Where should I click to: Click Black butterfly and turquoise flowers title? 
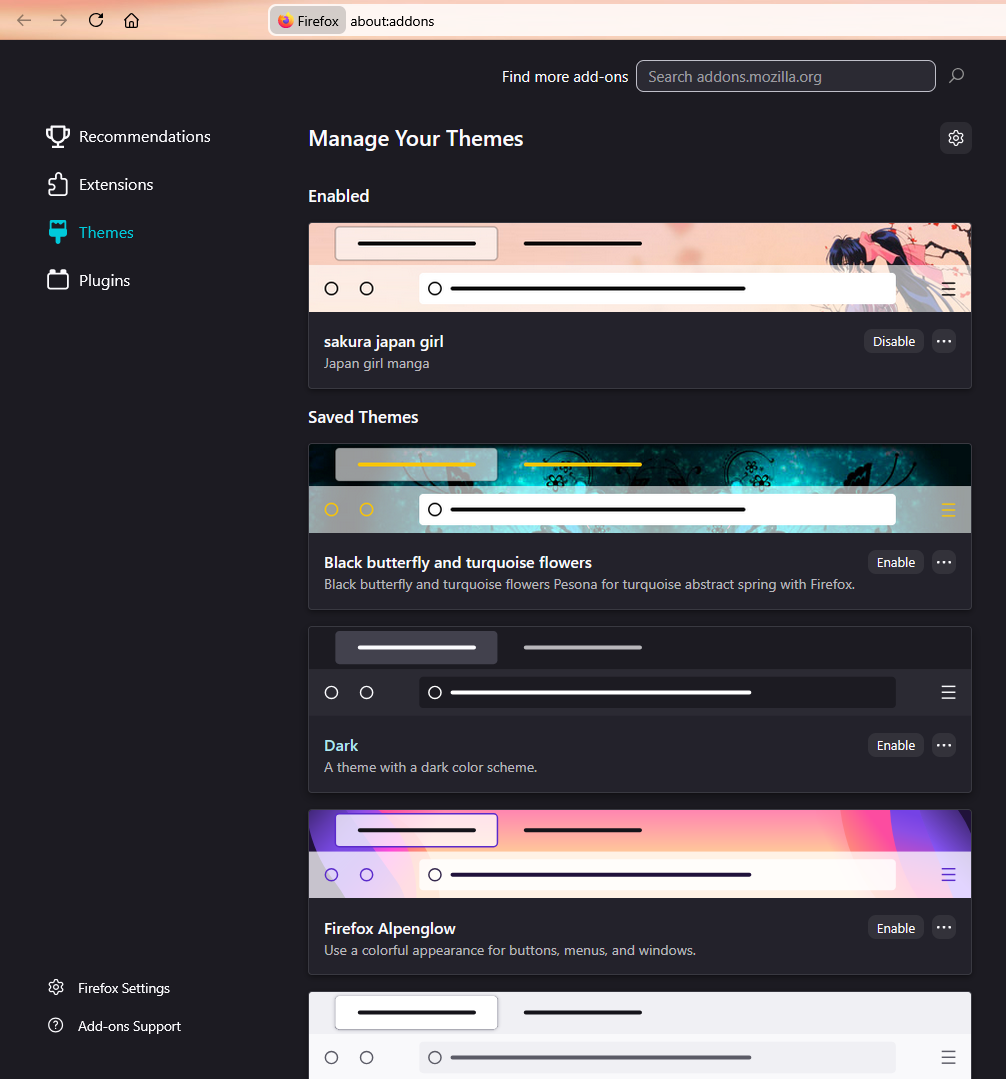(x=458, y=563)
